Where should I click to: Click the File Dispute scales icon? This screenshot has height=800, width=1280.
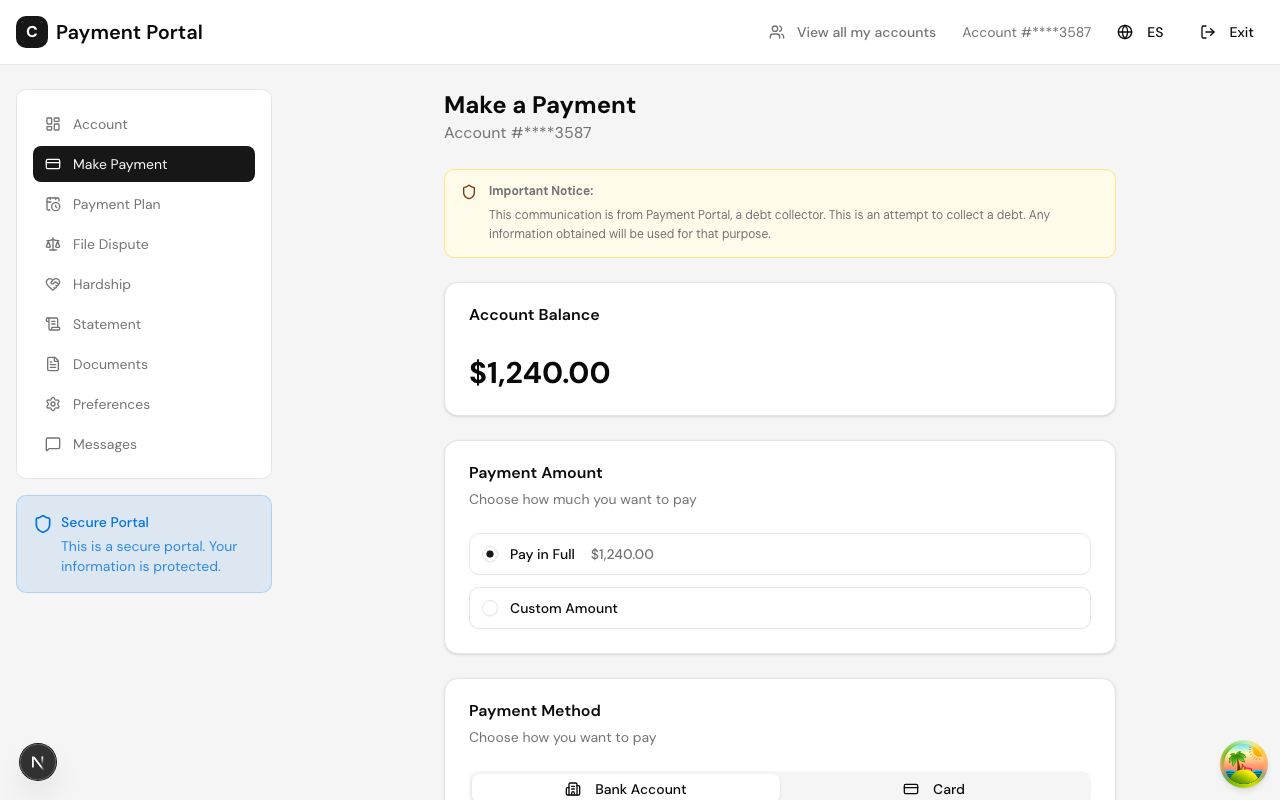click(53, 244)
